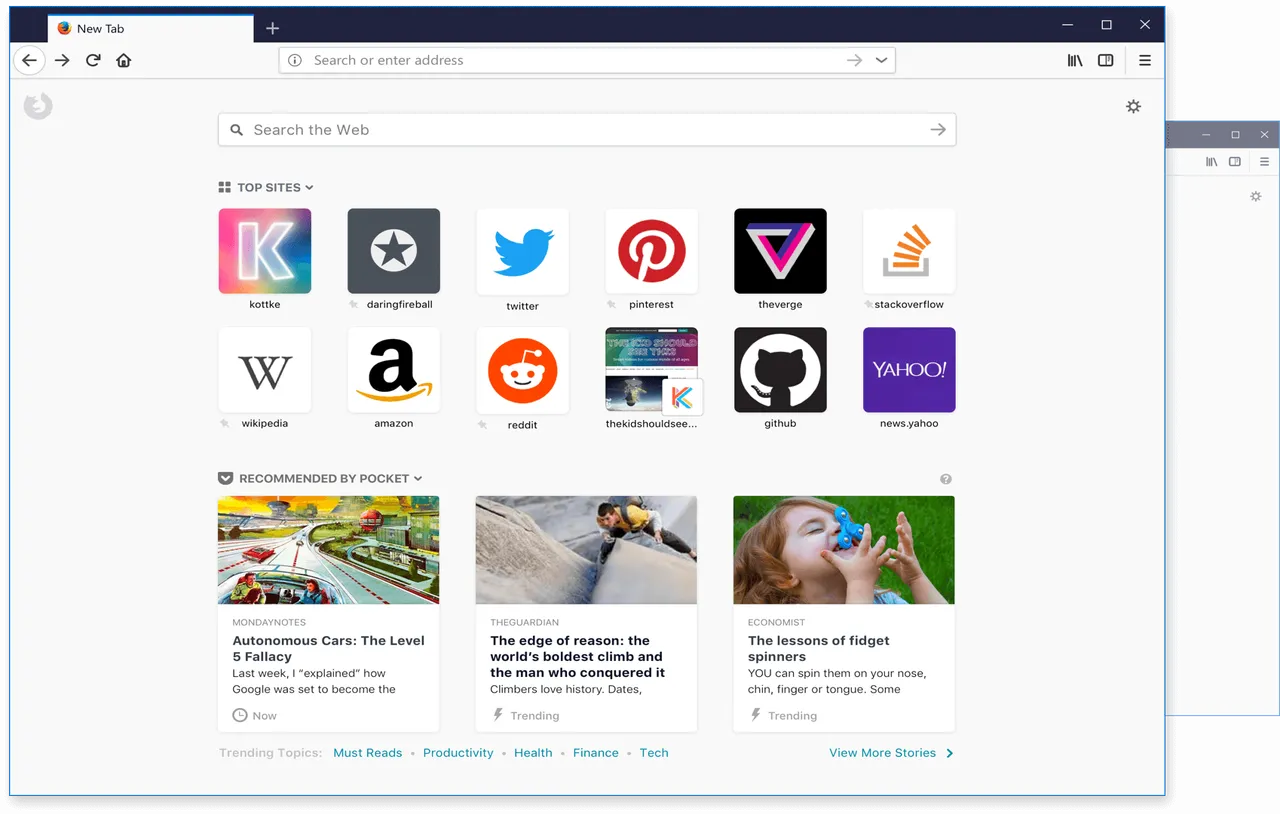The width and height of the screenshot is (1280, 814).
Task: Open the wikipedia tile
Action: tap(265, 370)
